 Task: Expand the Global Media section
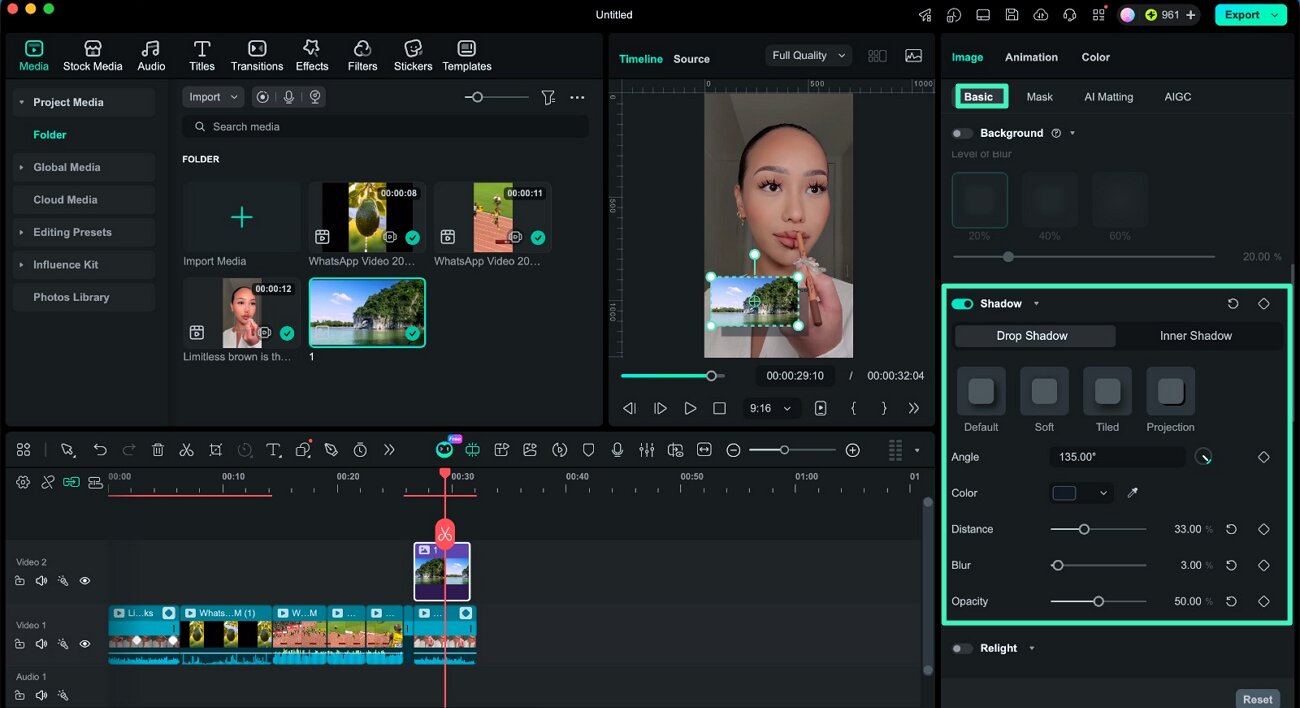point(21,167)
